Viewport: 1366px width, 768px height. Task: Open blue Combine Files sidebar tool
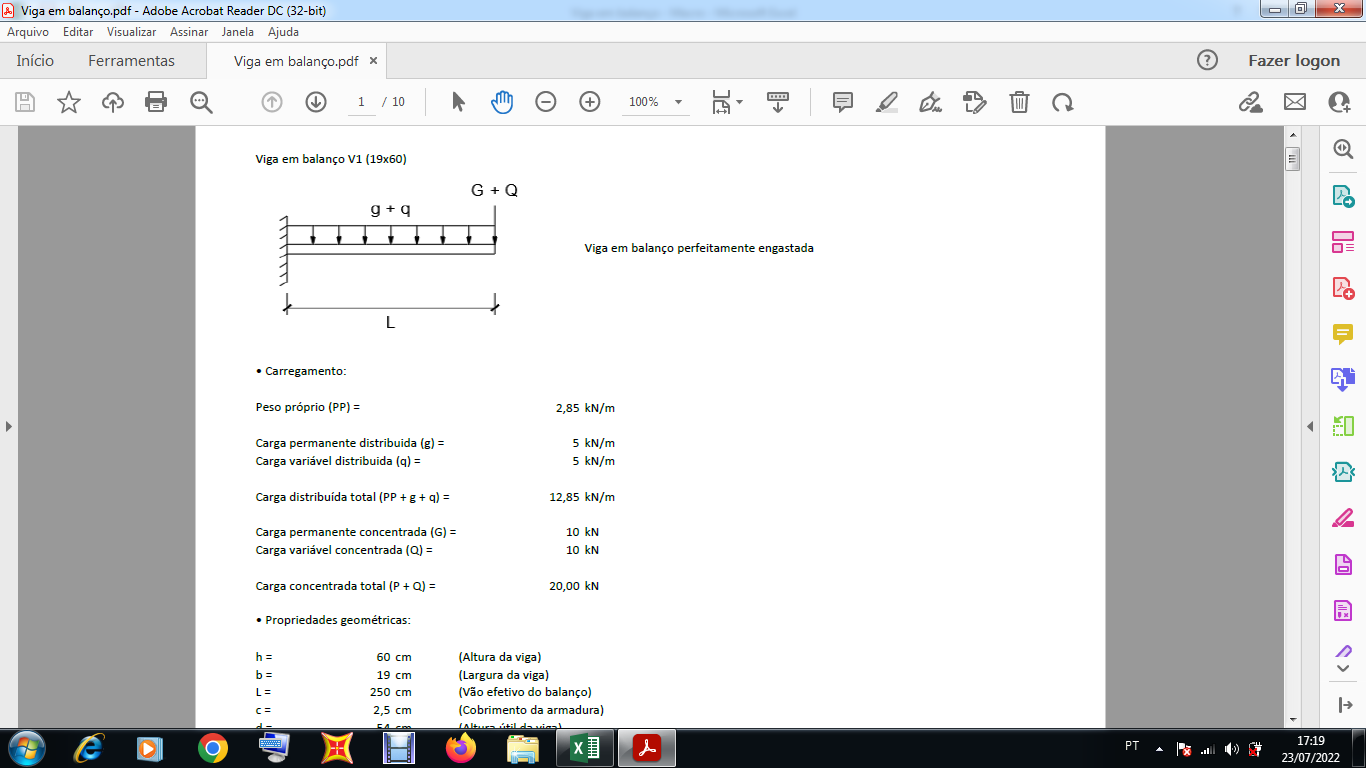coord(1343,379)
